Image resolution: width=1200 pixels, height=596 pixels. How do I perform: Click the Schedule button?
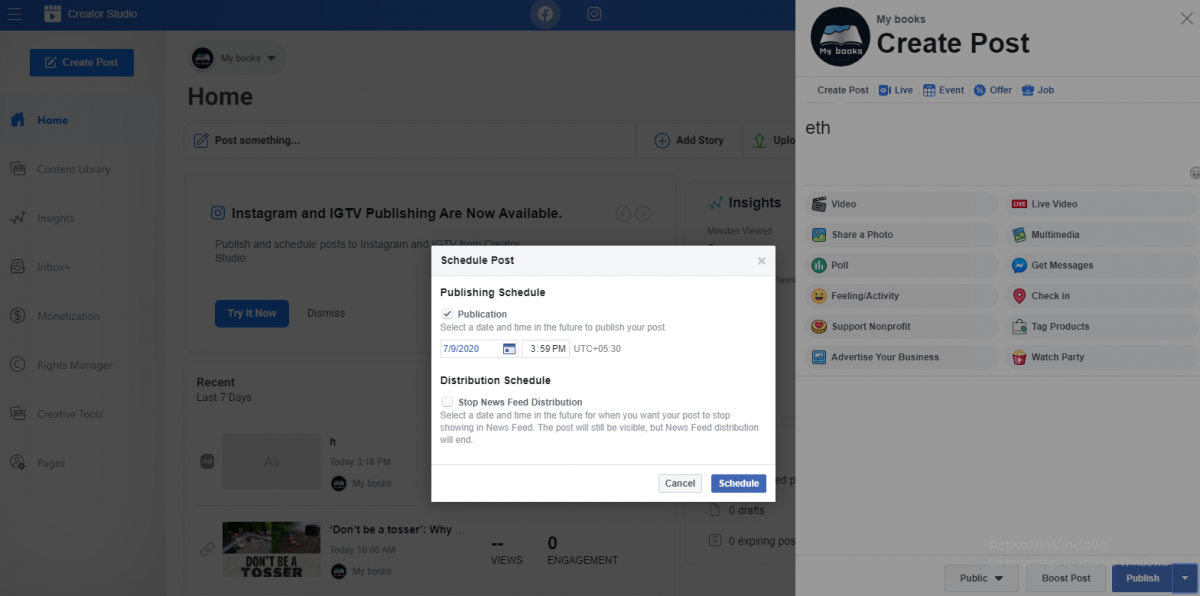[x=739, y=483]
